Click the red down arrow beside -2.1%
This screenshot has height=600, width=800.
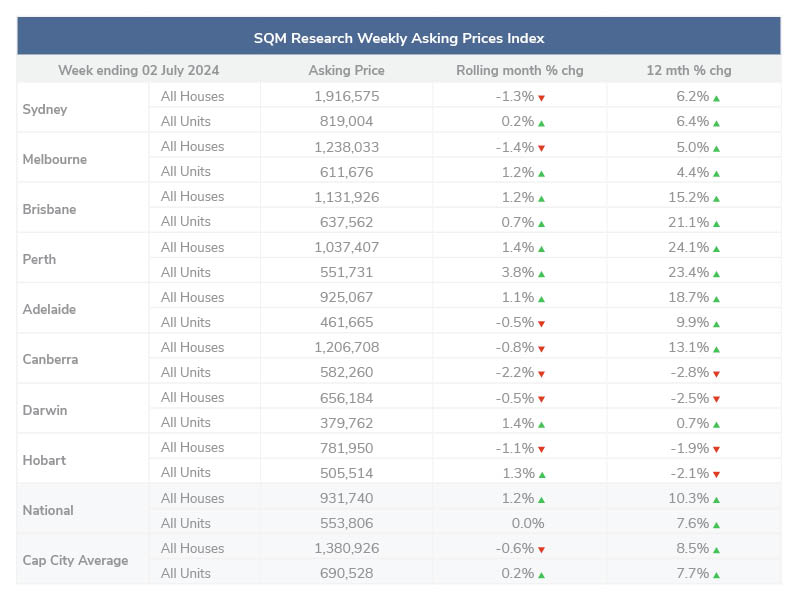[716, 474]
